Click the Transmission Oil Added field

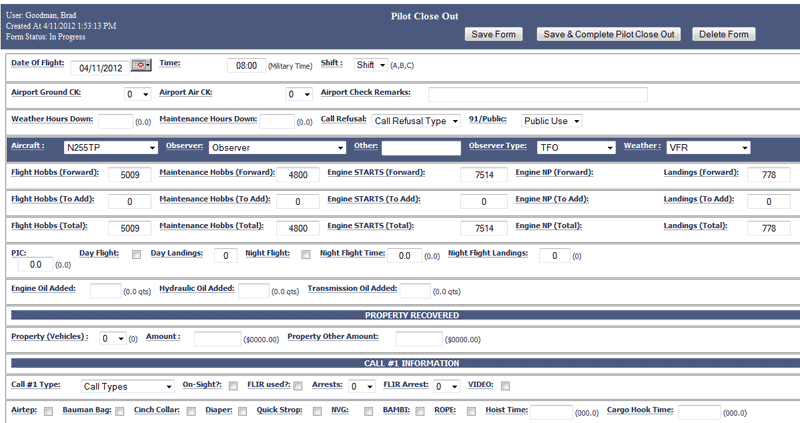tap(415, 291)
